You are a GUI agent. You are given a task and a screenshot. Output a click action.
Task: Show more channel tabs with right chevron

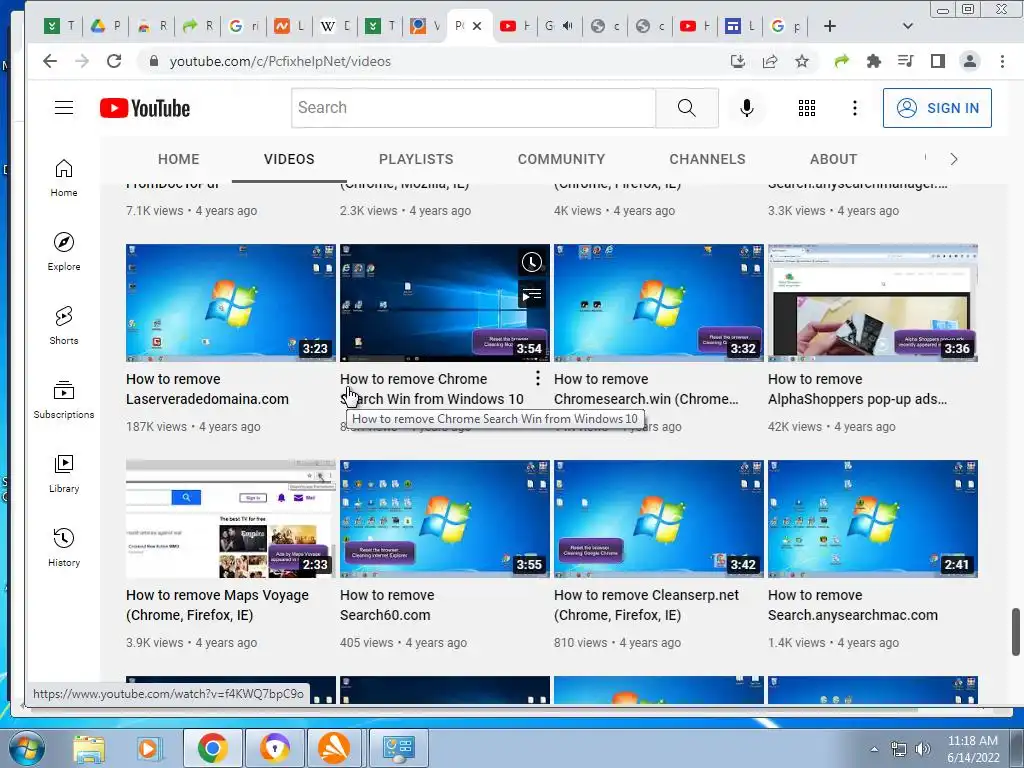click(953, 159)
